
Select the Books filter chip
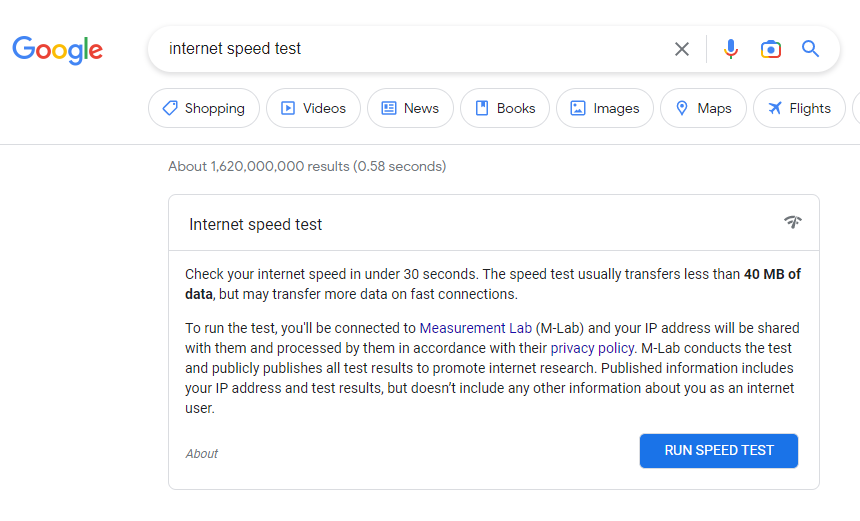coord(505,109)
